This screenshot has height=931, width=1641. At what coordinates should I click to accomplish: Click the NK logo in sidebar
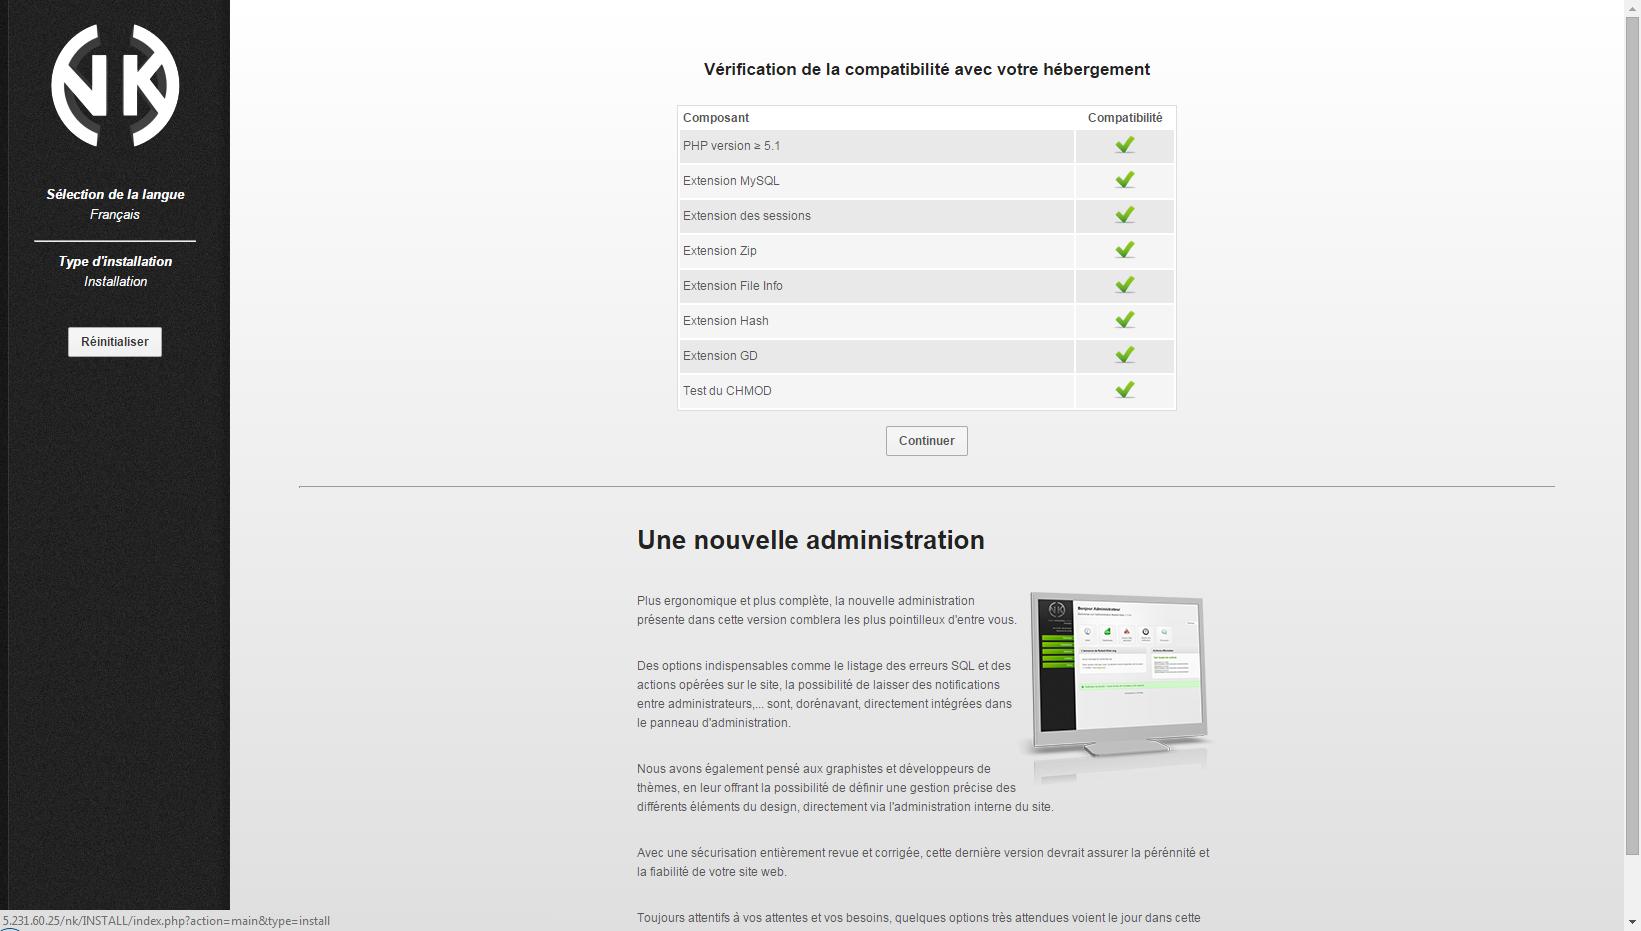[115, 86]
